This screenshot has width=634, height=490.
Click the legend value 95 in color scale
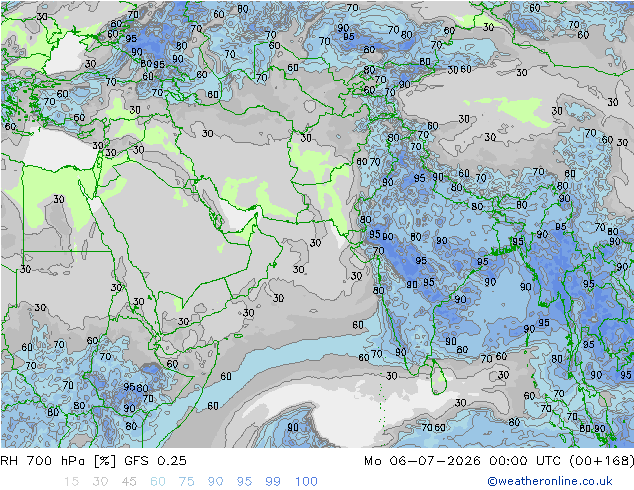(244, 482)
